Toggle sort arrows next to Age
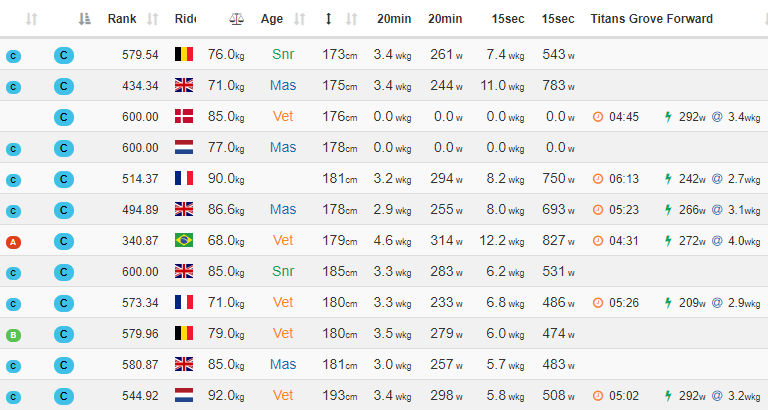 click(301, 19)
